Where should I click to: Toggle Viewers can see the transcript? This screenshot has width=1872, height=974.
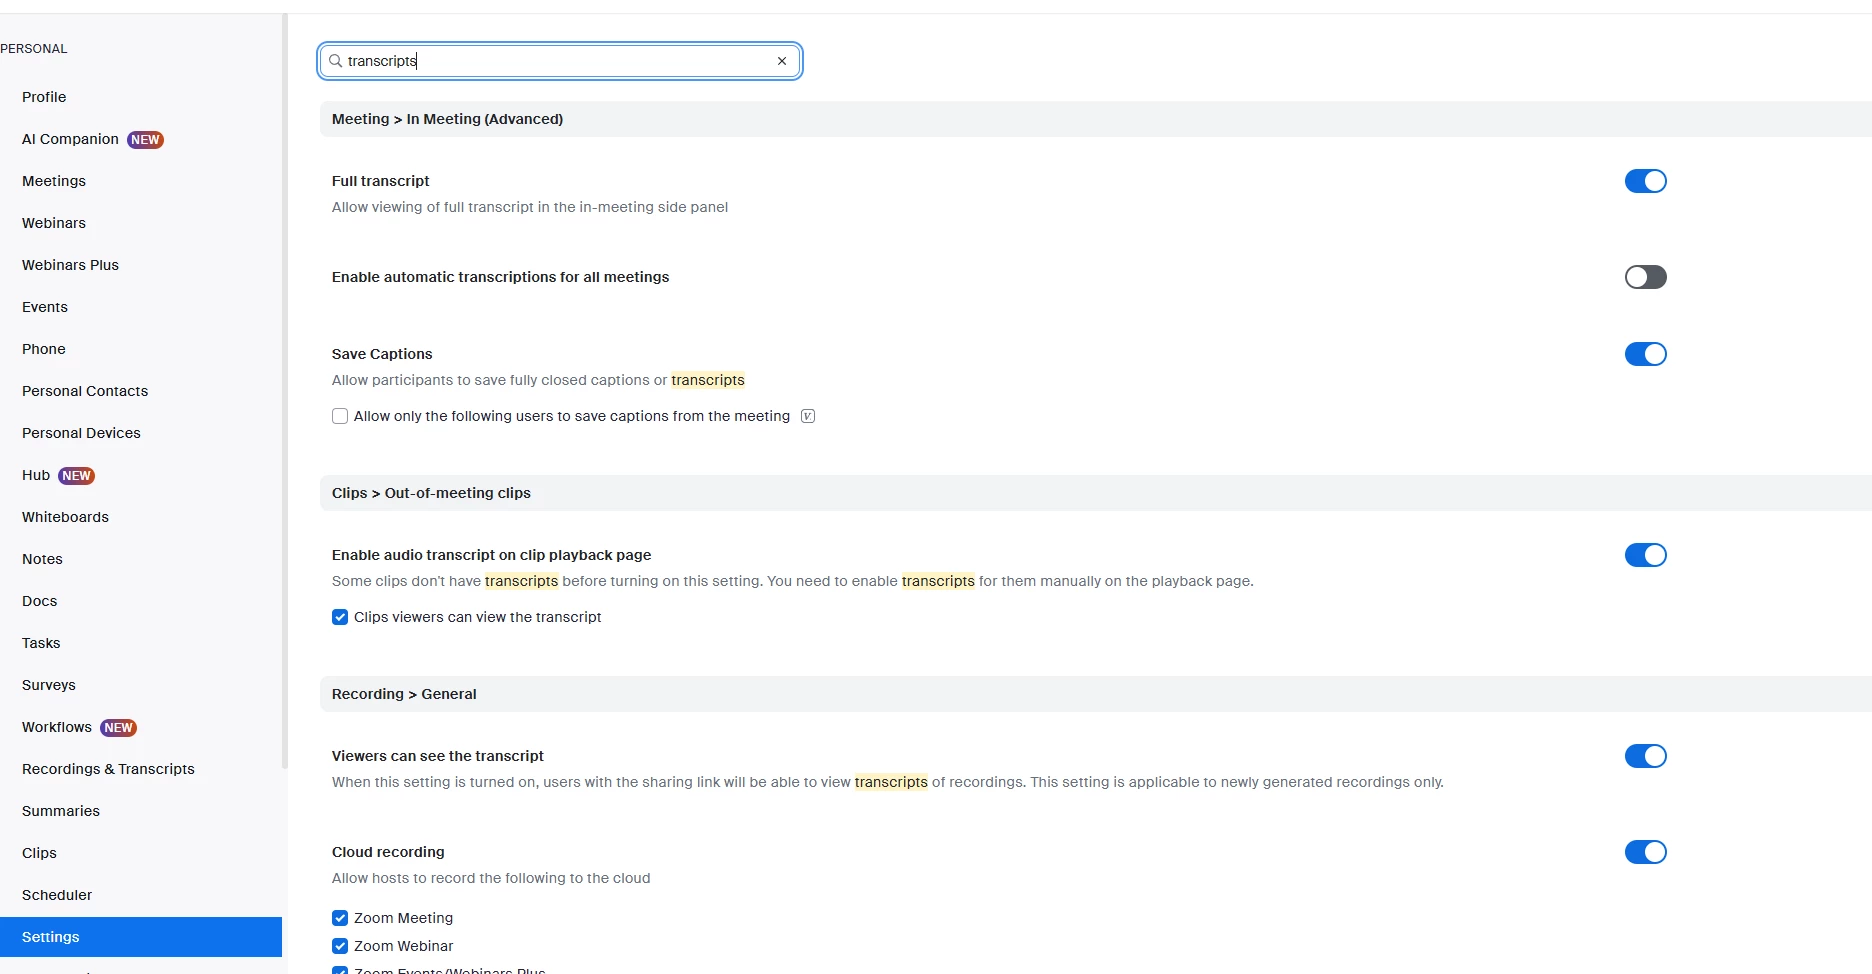pos(1645,756)
